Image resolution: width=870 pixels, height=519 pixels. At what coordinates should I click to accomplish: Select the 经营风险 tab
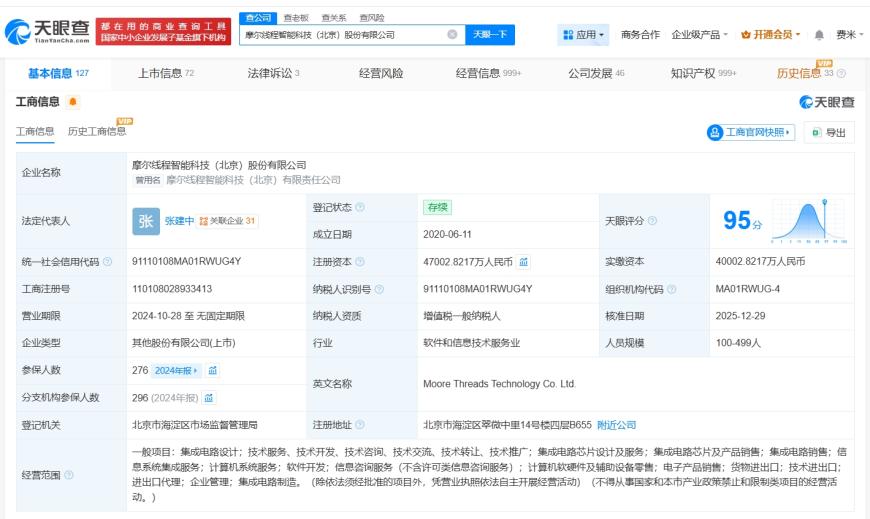[381, 73]
